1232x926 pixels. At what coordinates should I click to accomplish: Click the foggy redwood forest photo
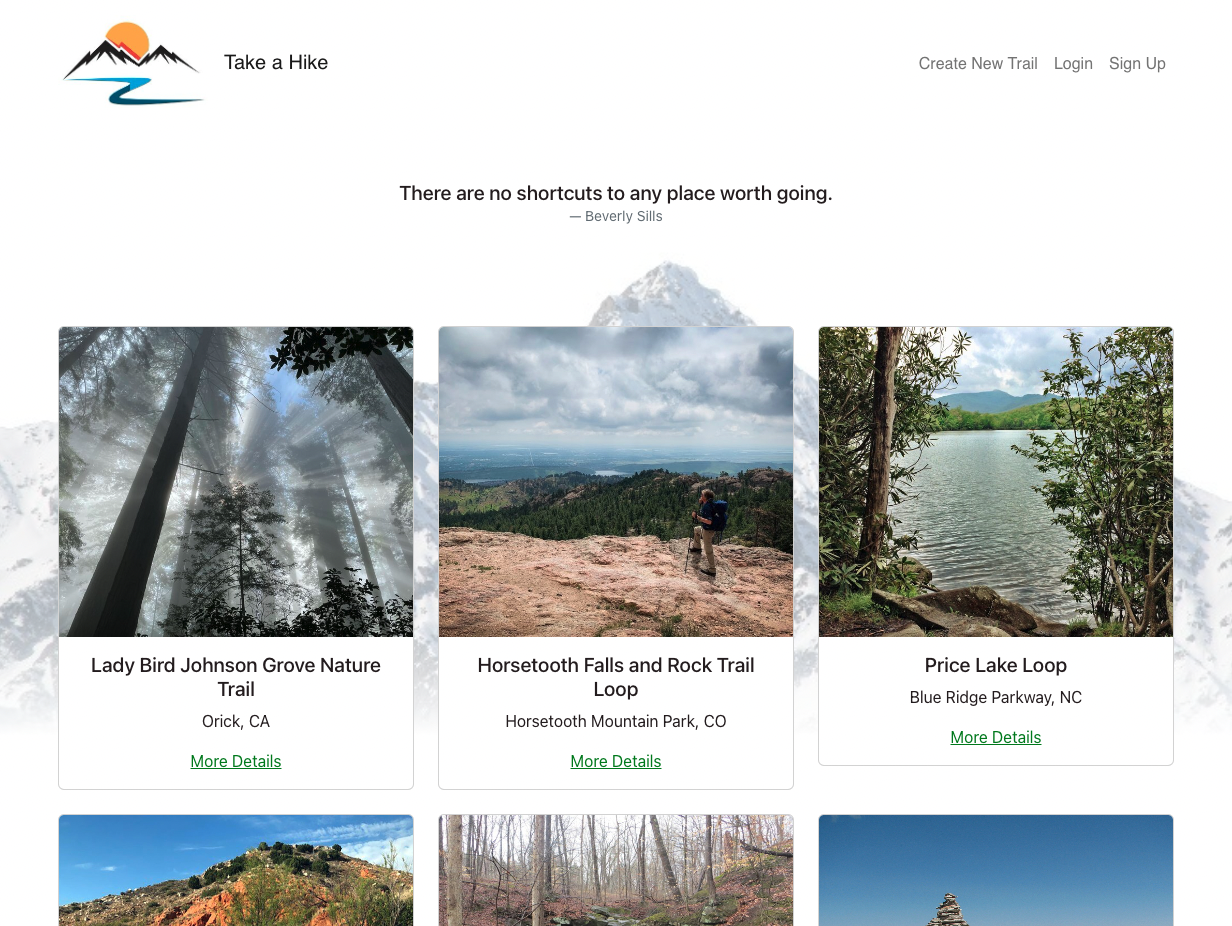(x=236, y=482)
